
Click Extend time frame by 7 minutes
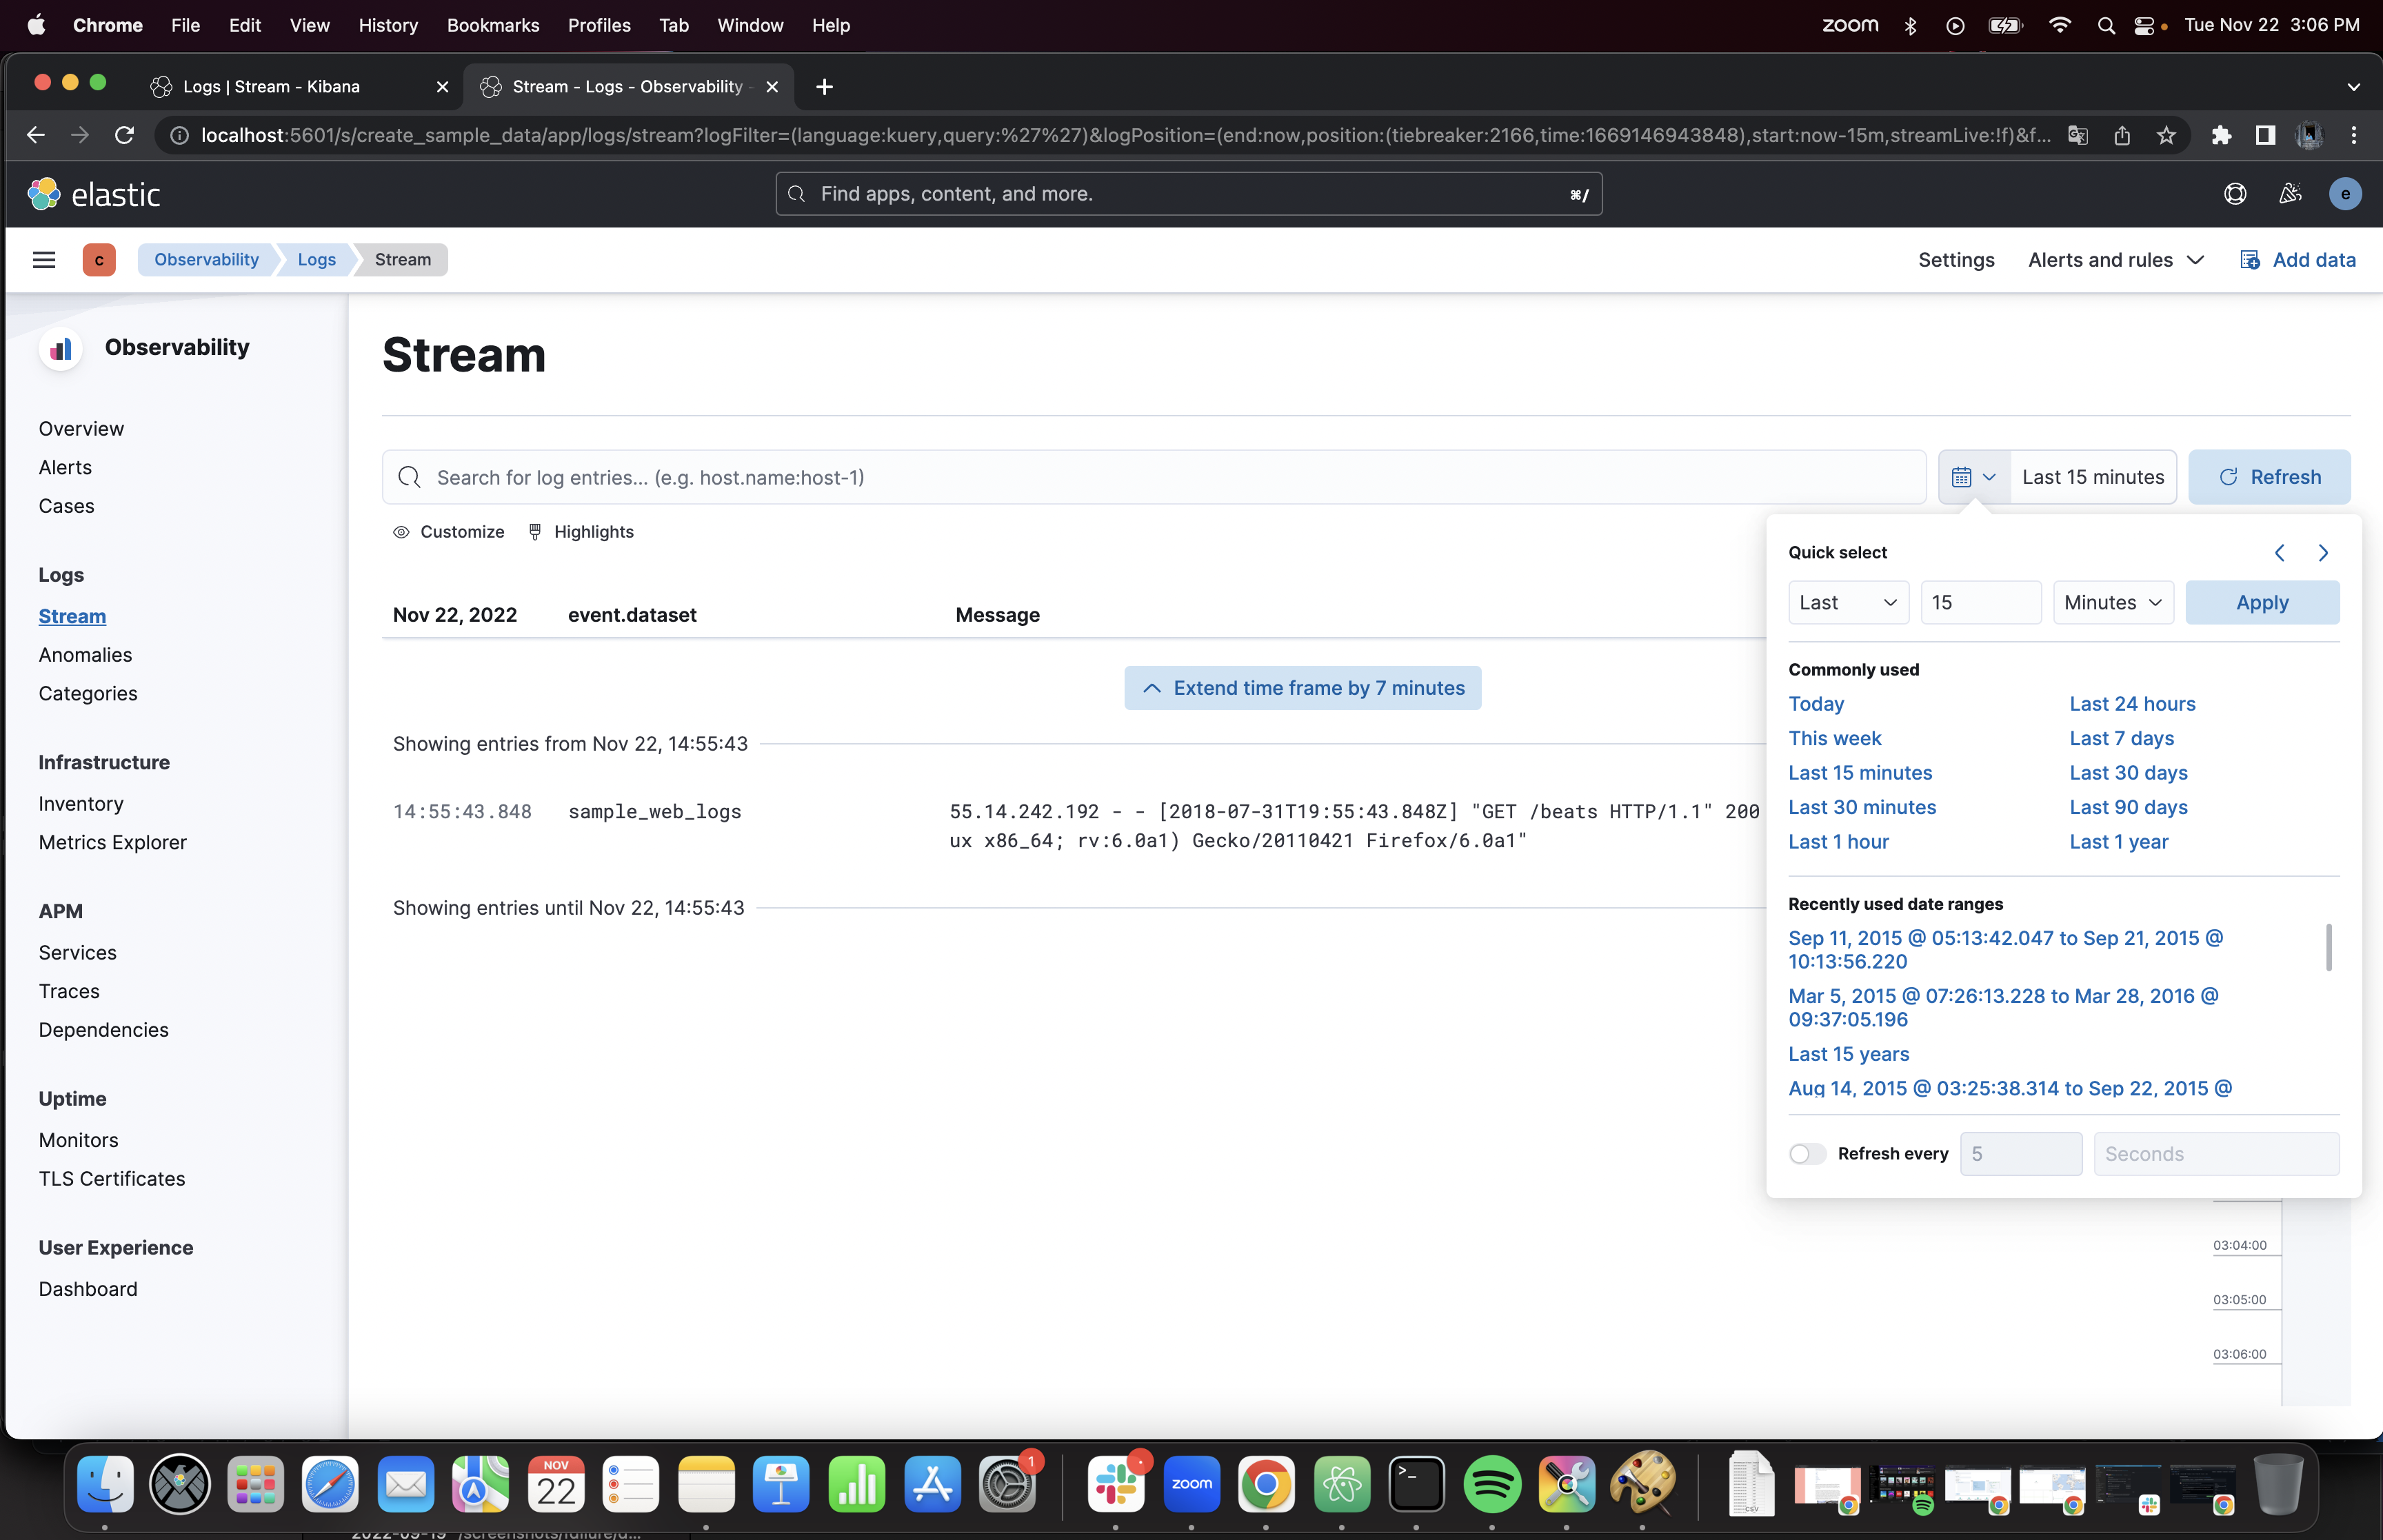(x=1302, y=688)
